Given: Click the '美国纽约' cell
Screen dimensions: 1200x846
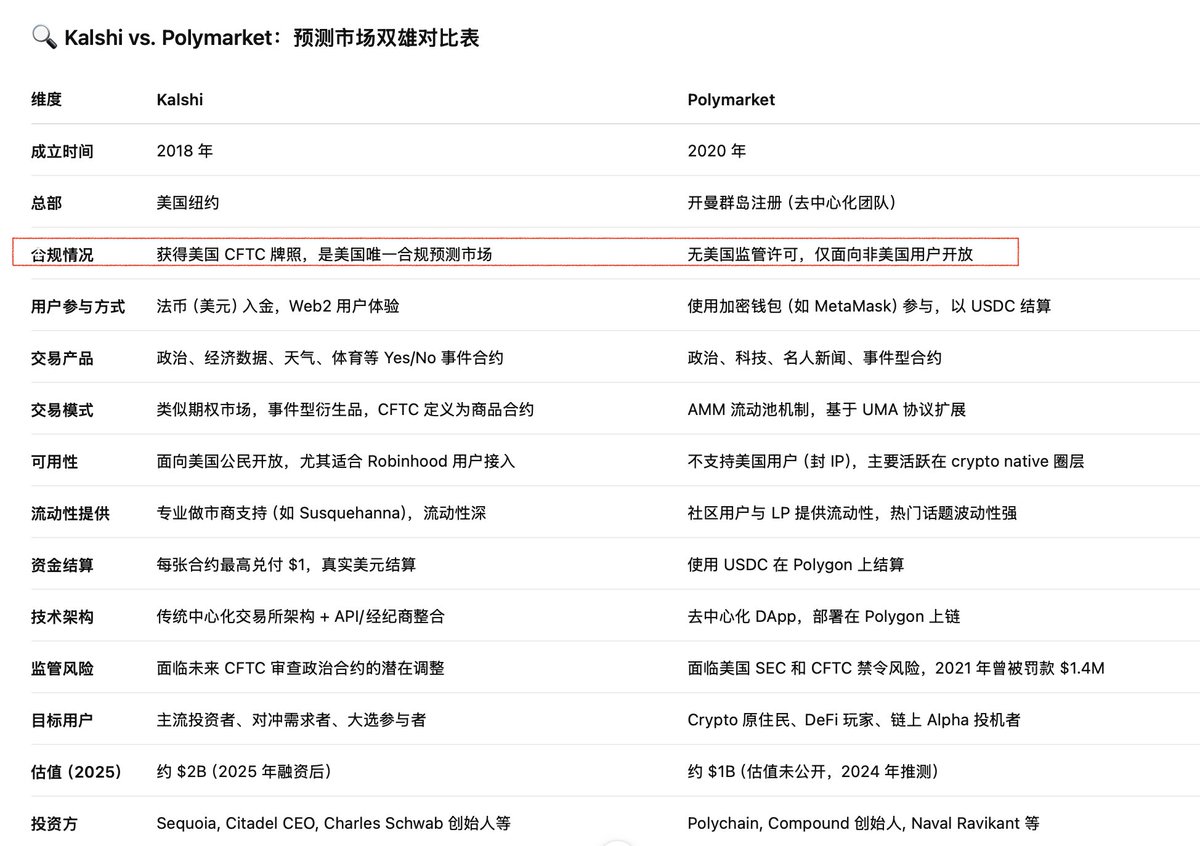Looking at the screenshot, I should tap(188, 203).
